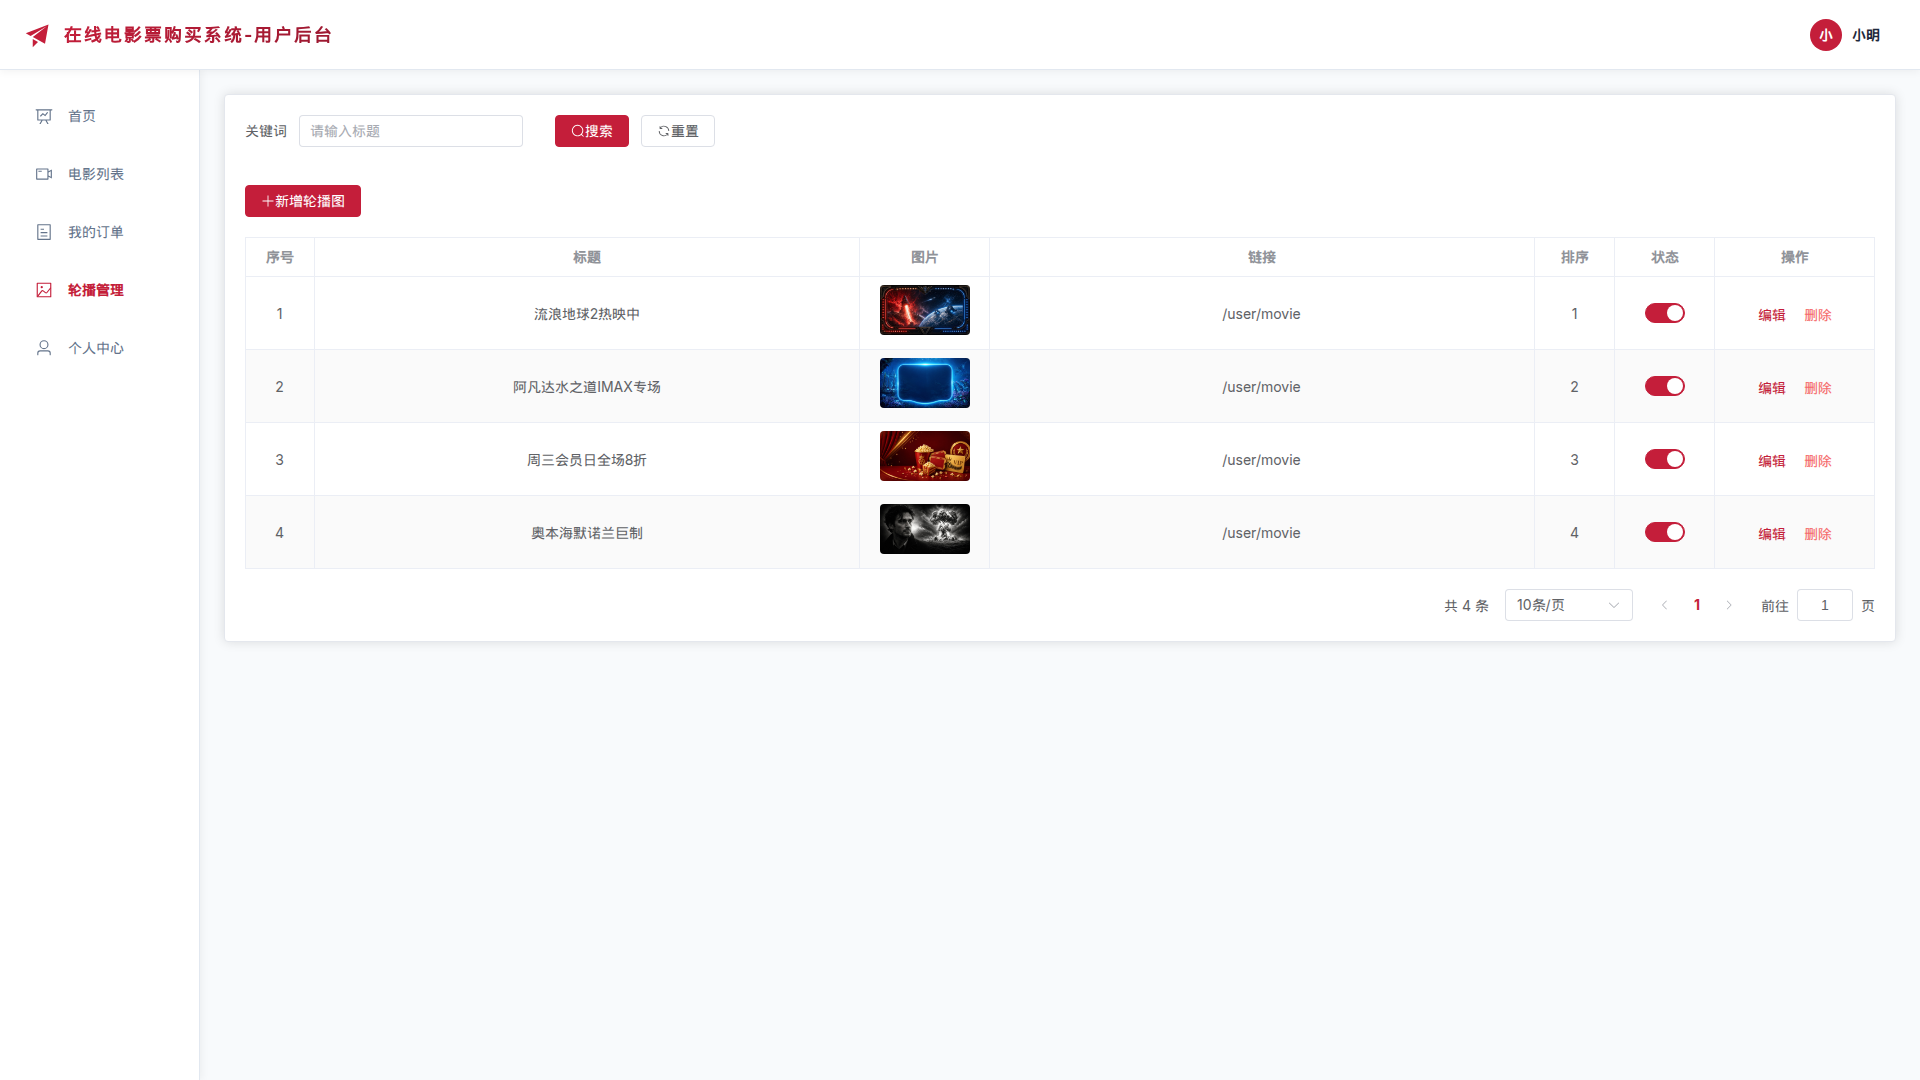This screenshot has width=1920, height=1080.
Task: Click title cell 周三会员日全场8折
Action: pos(587,460)
